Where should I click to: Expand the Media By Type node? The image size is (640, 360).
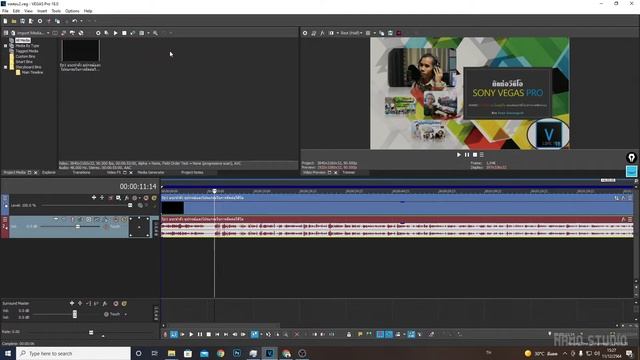click(x=5, y=46)
